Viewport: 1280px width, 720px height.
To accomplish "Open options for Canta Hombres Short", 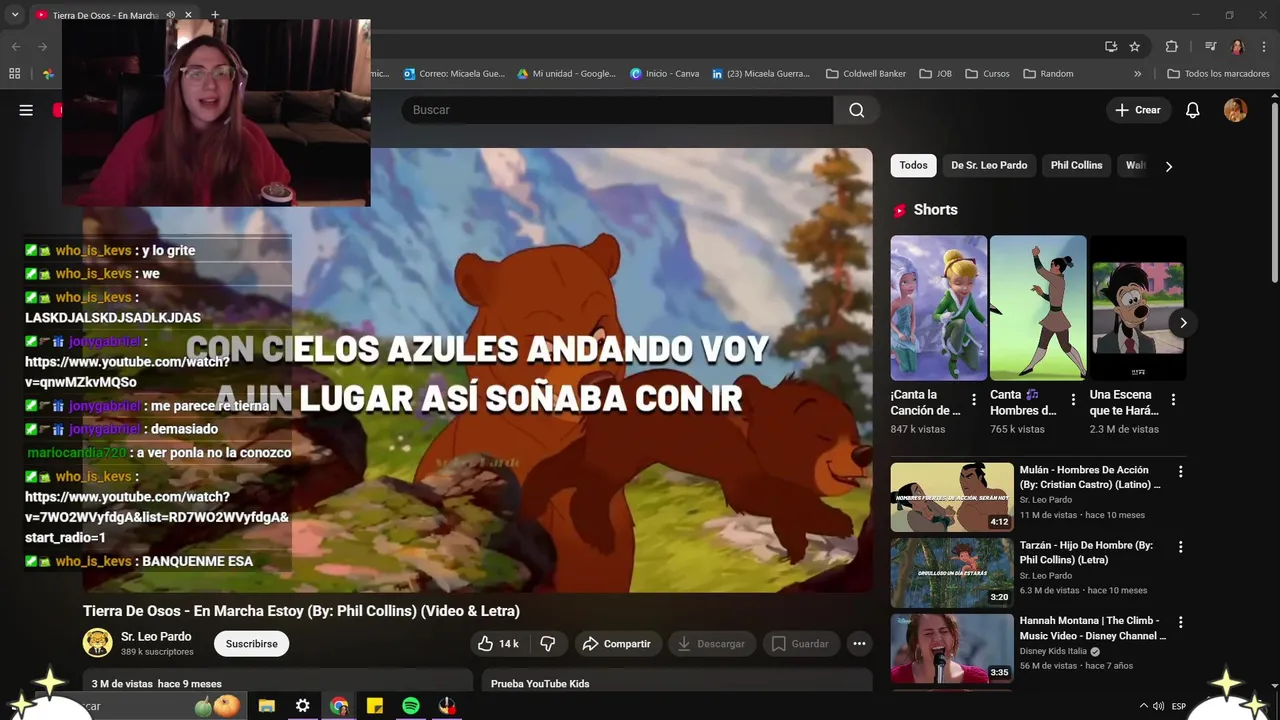I will tap(1073, 400).
